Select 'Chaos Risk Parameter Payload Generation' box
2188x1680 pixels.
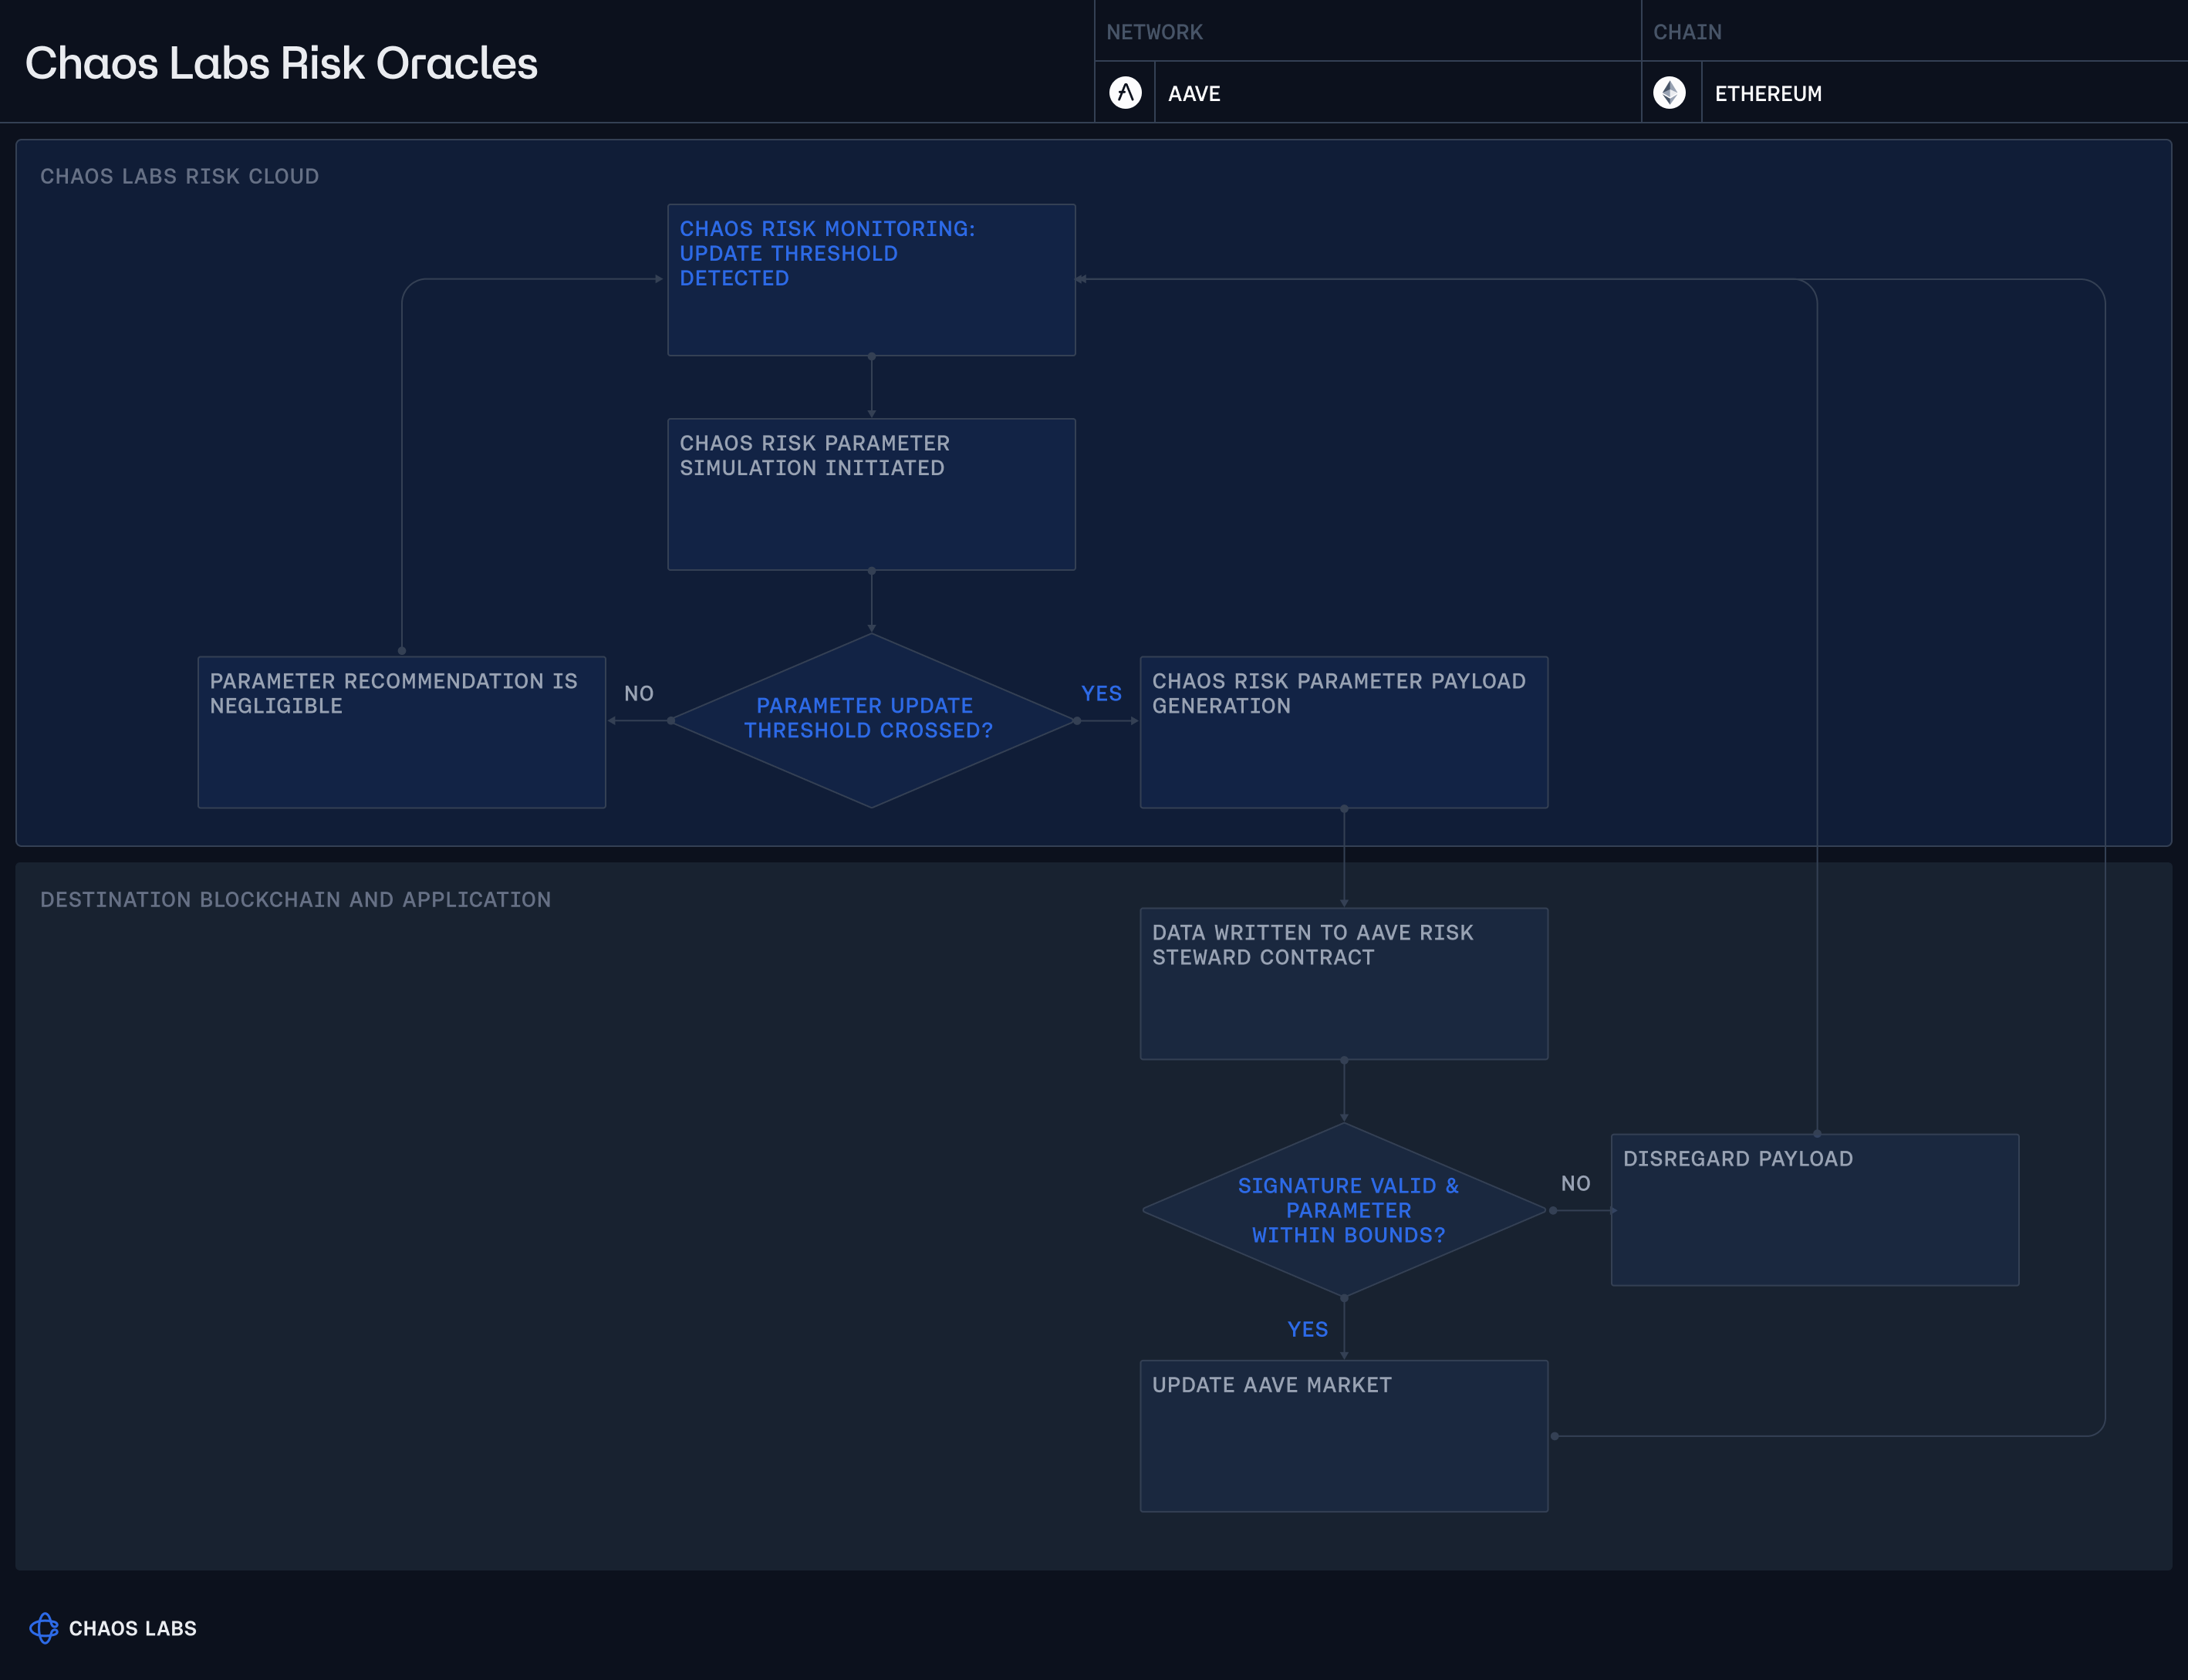[x=1344, y=732]
